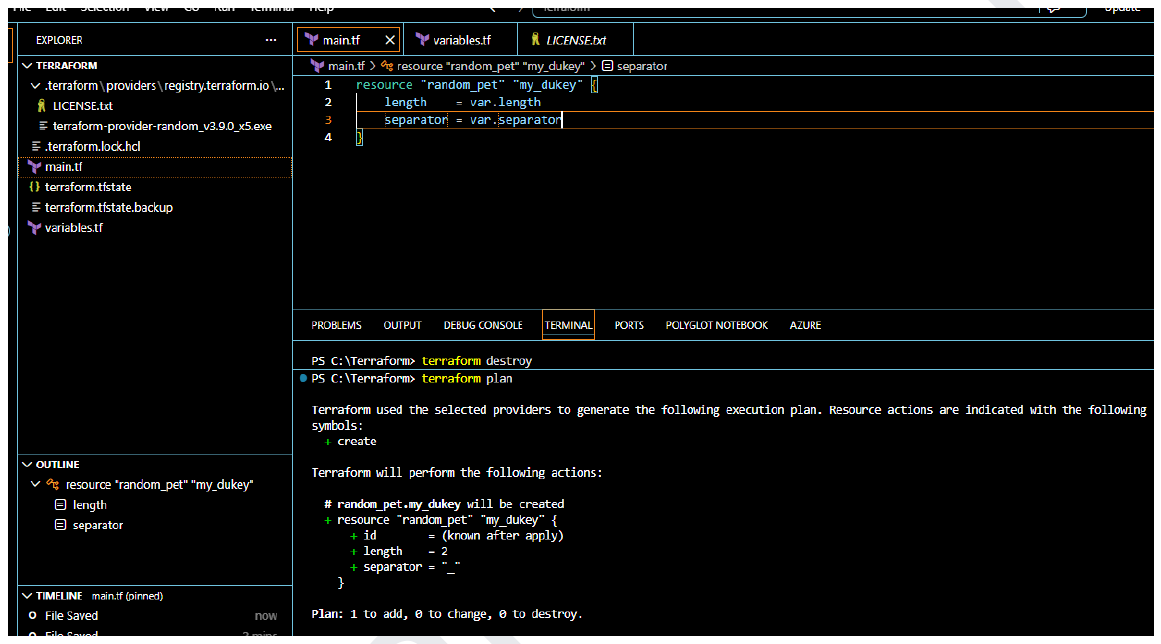Click the file icon beside .terraform.lock.hcl

pos(36,147)
